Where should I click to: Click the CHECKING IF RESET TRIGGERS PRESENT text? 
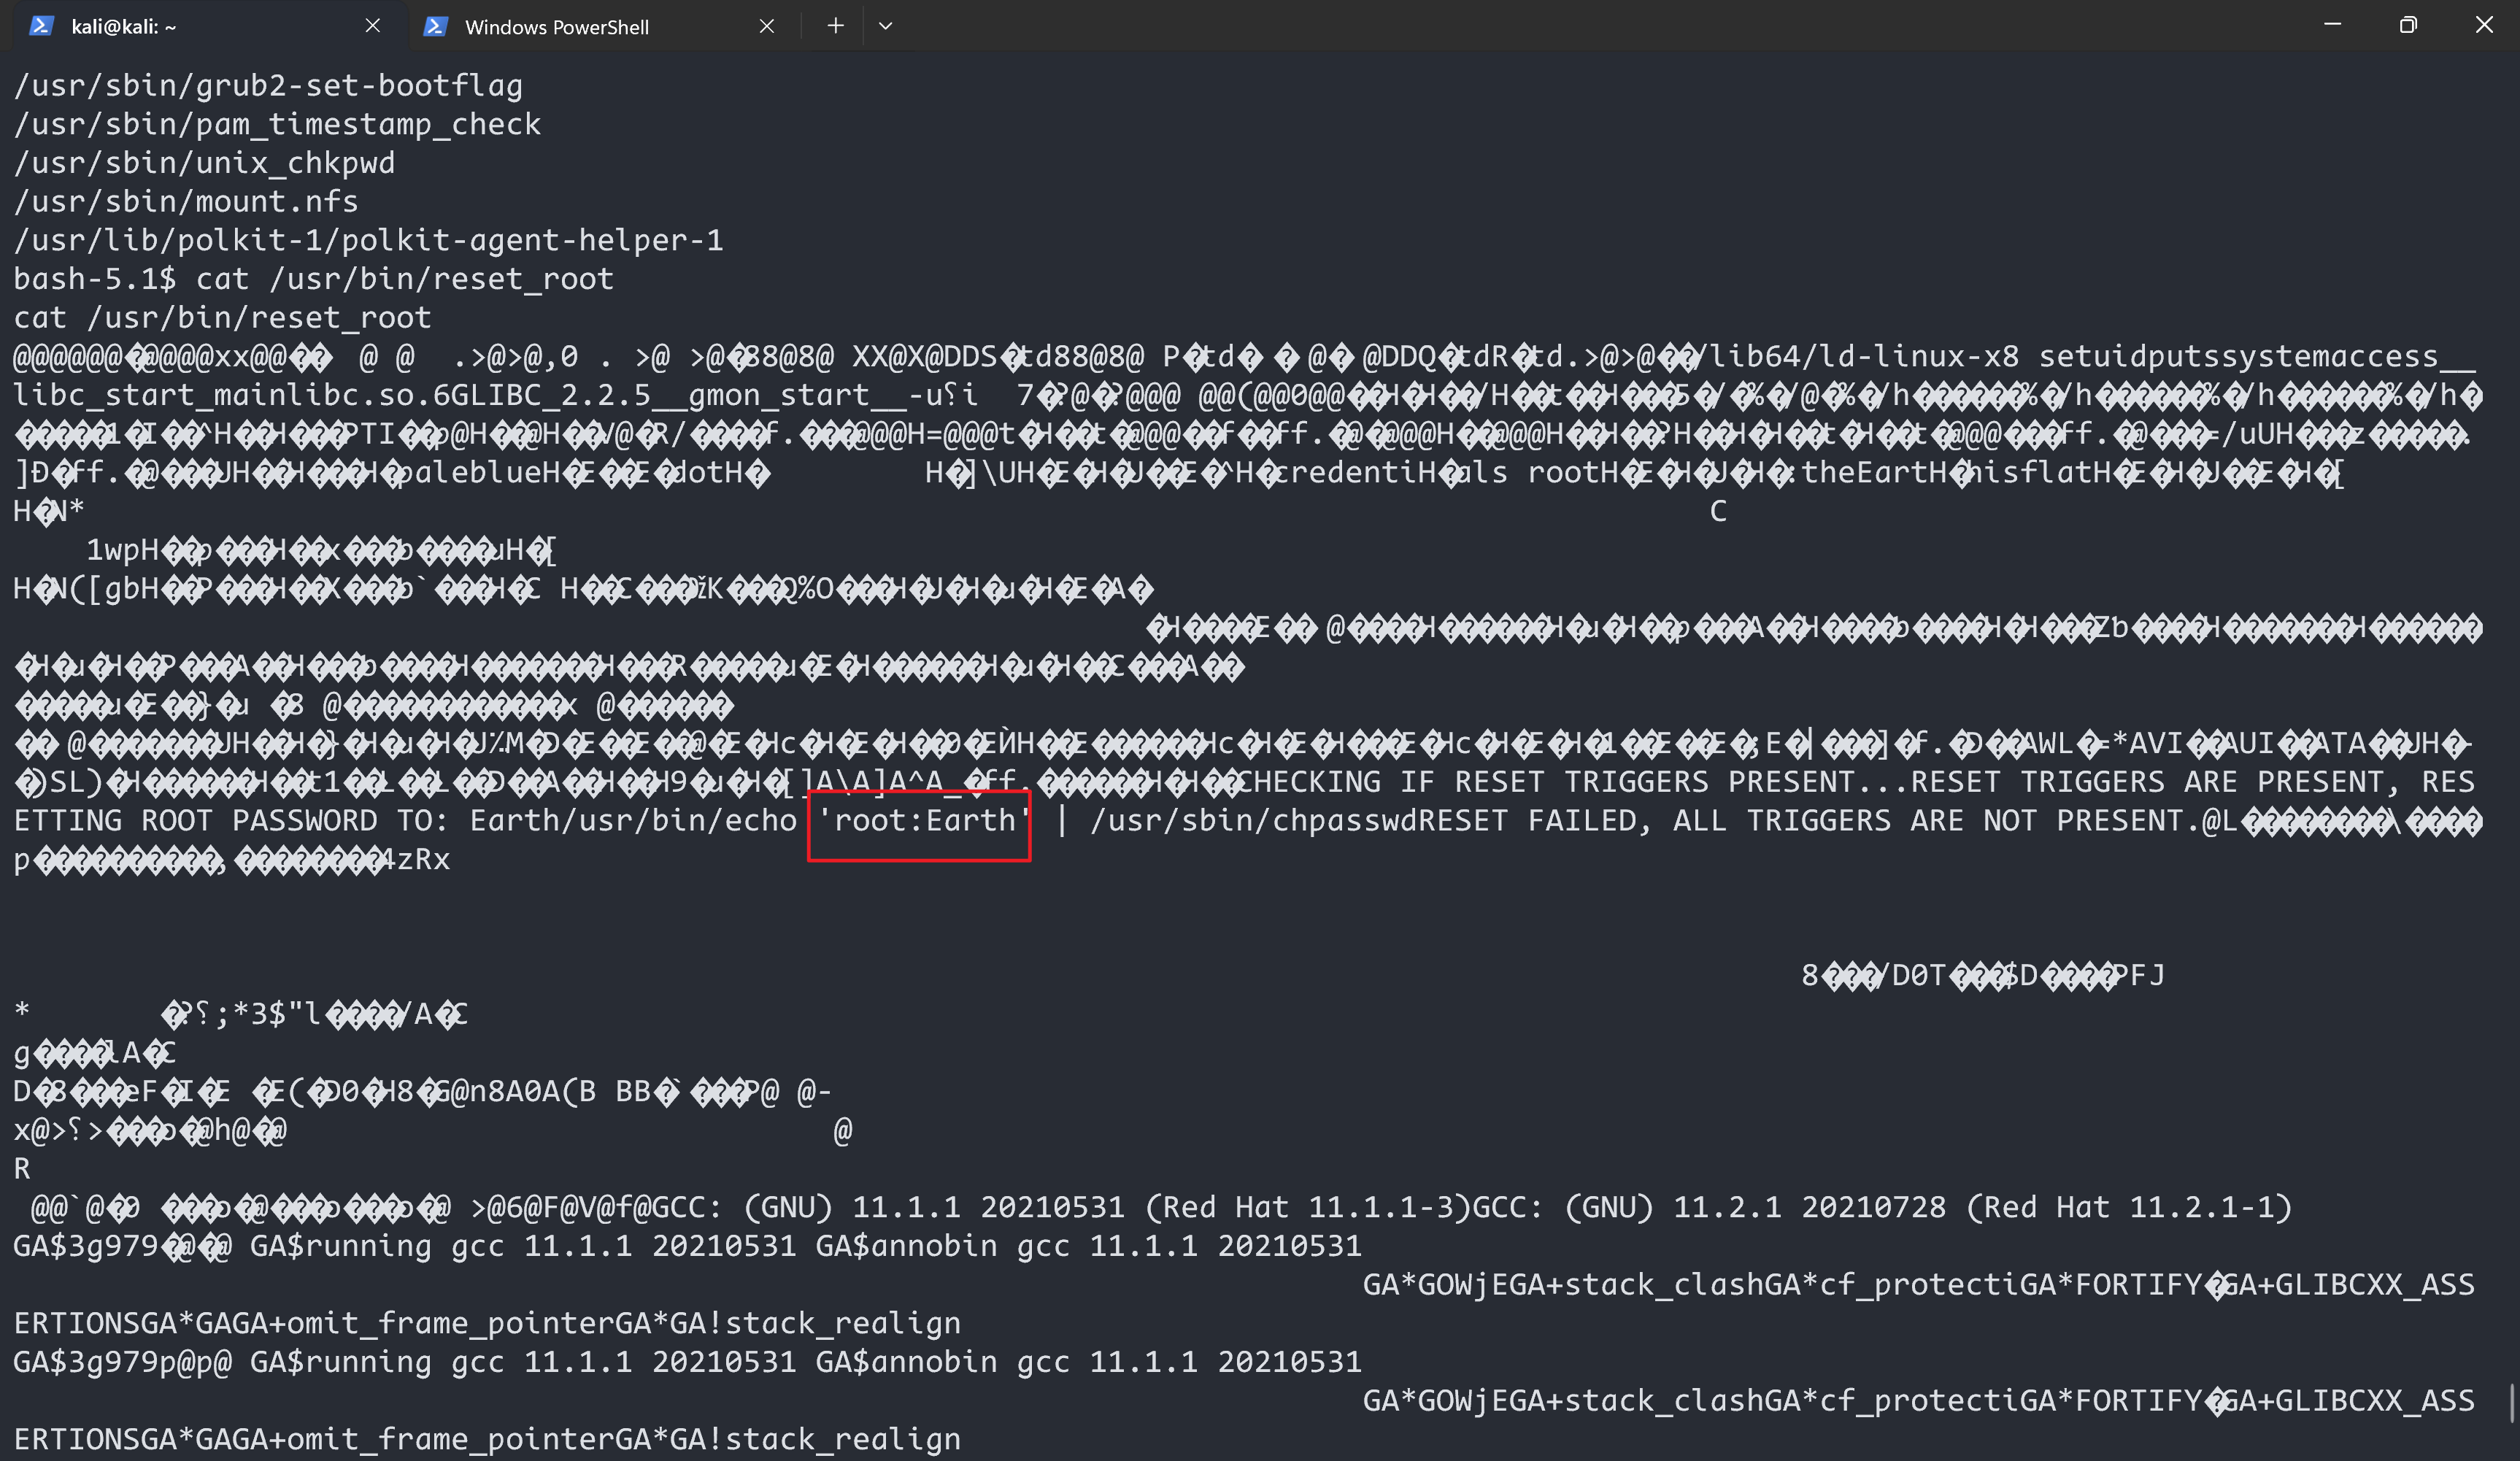[1547, 782]
